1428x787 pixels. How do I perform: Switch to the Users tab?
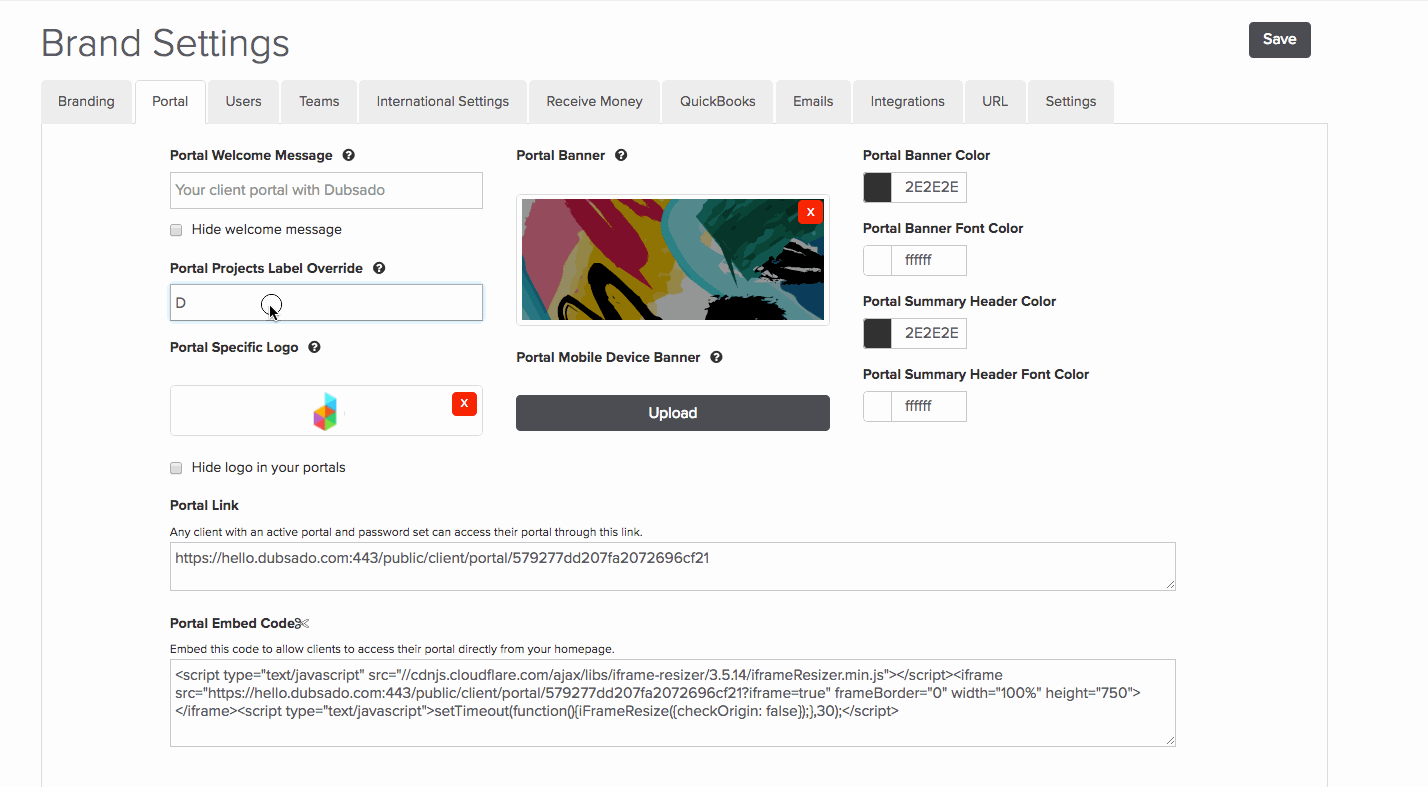tap(243, 101)
